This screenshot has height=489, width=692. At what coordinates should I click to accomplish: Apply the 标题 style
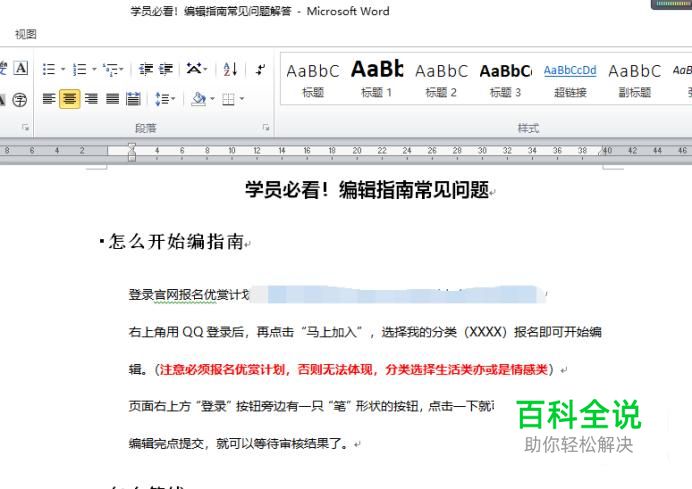313,81
